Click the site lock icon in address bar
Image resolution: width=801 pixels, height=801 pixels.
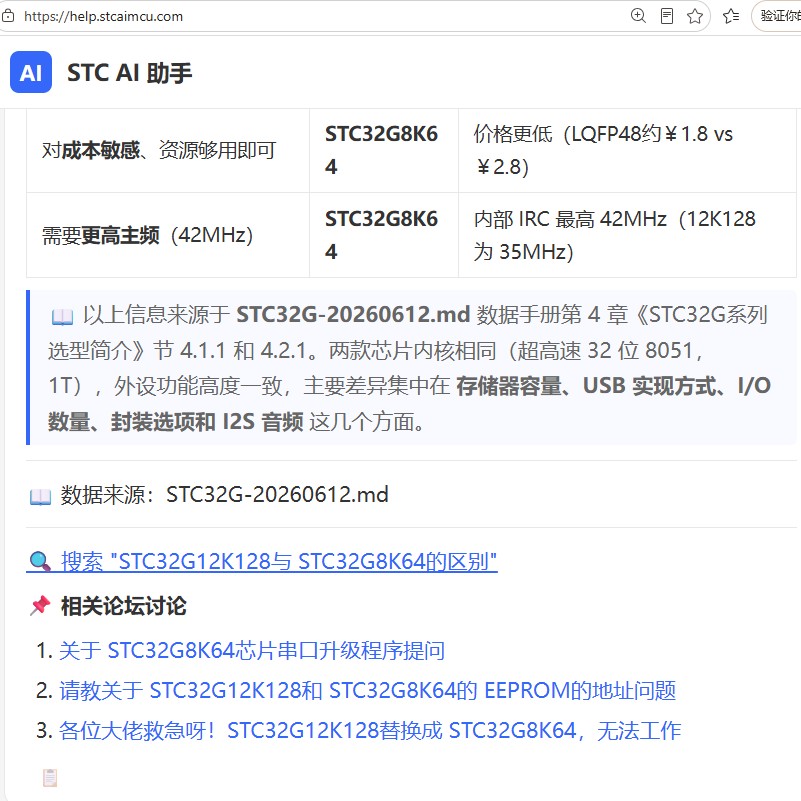[x=8, y=16]
